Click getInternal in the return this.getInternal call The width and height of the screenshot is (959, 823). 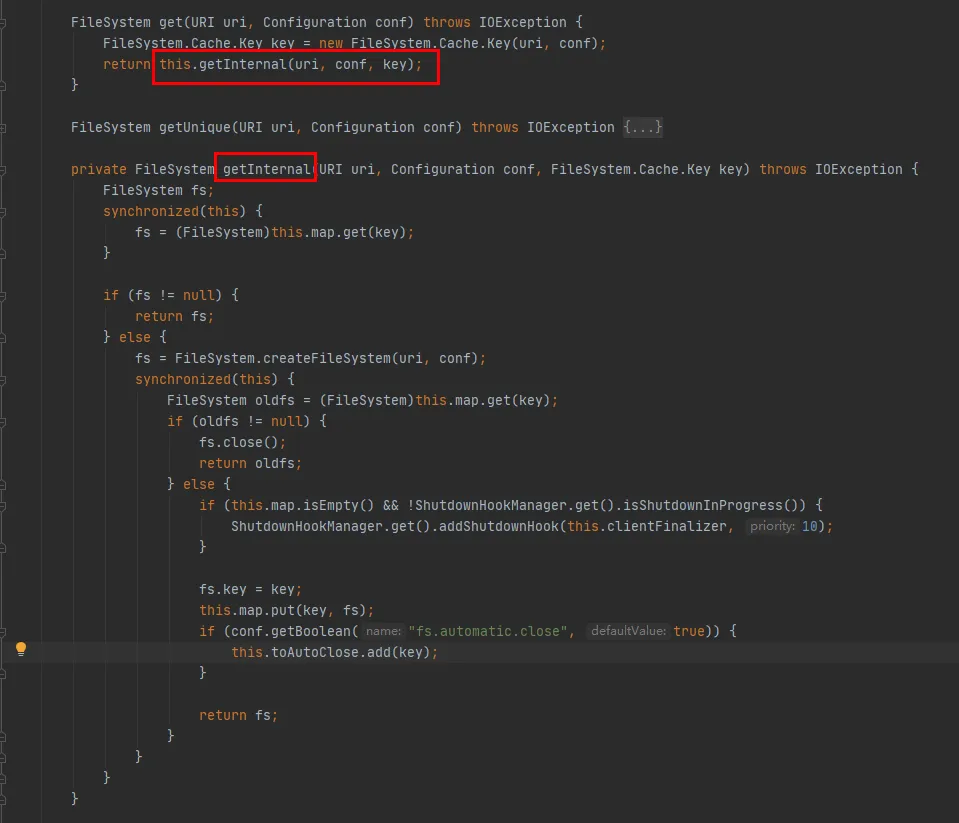pos(242,64)
